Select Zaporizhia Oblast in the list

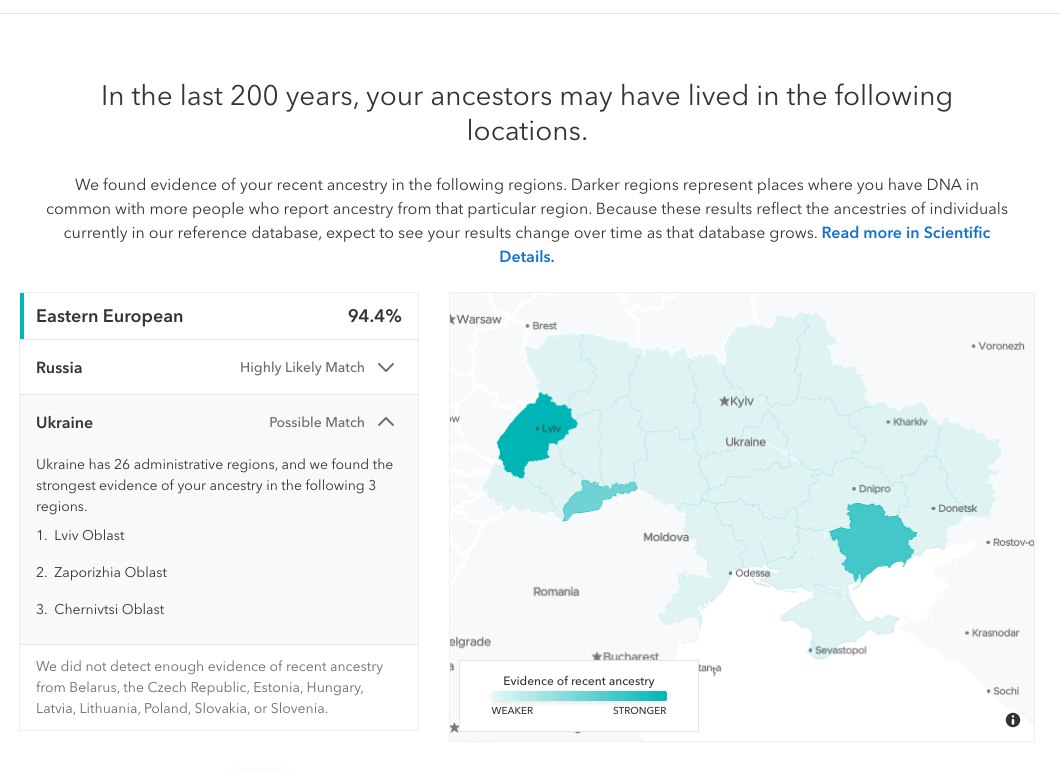(110, 572)
